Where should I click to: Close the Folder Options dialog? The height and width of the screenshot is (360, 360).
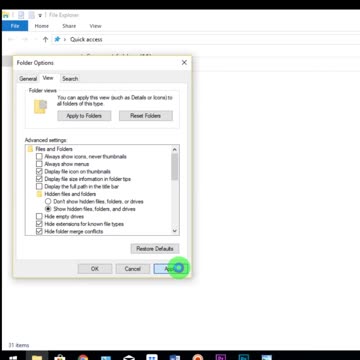coord(184,62)
